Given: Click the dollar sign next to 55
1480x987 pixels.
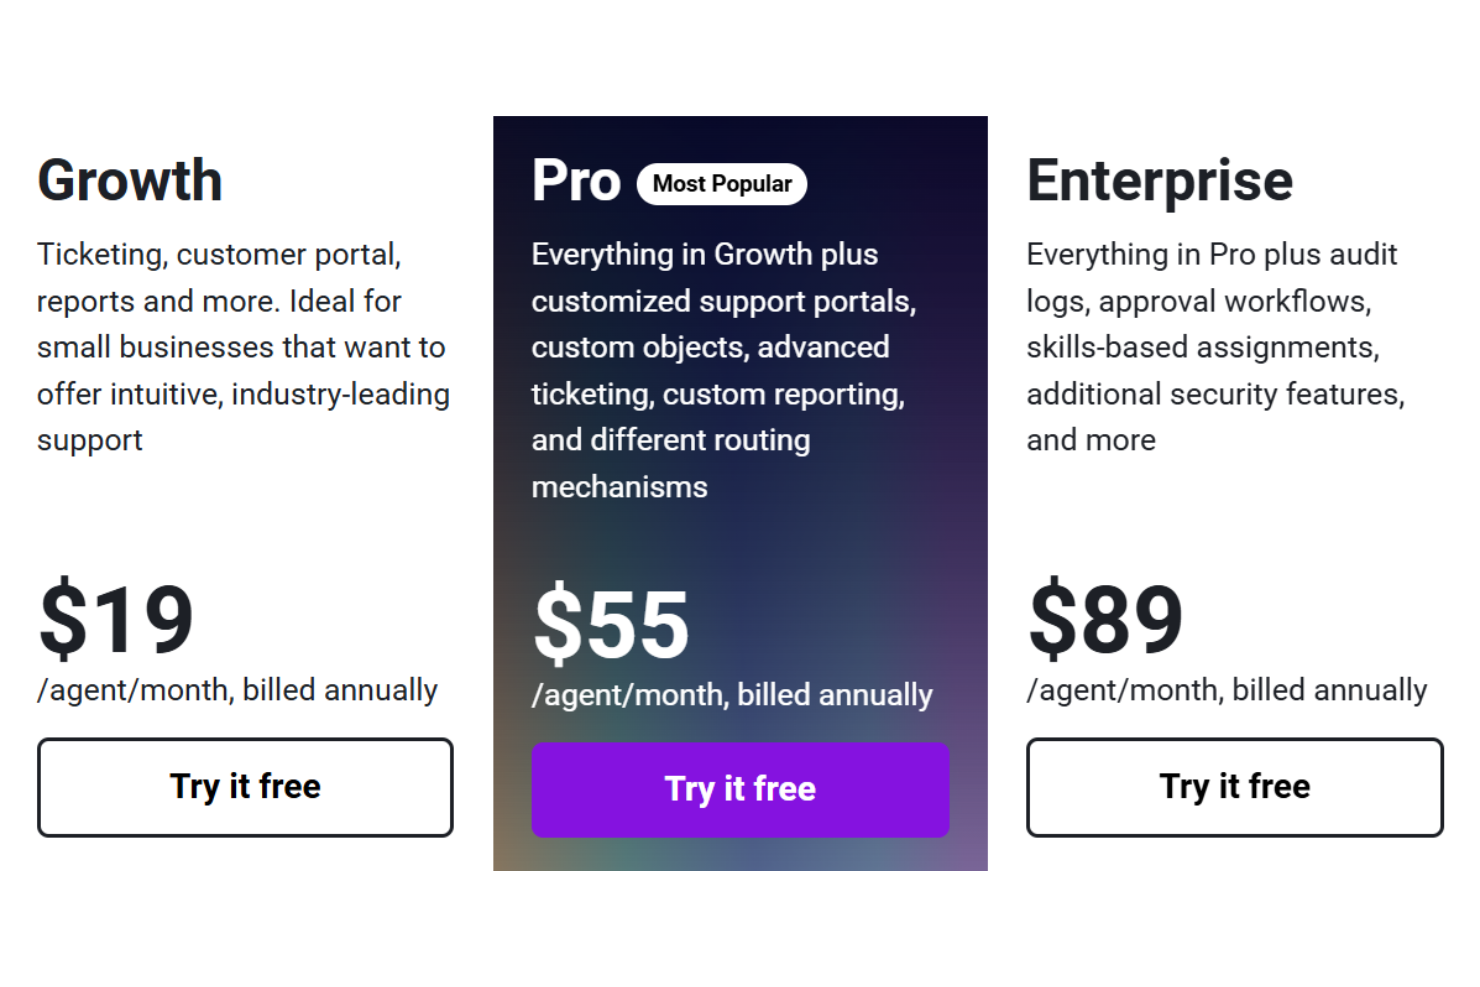Looking at the screenshot, I should (557, 625).
